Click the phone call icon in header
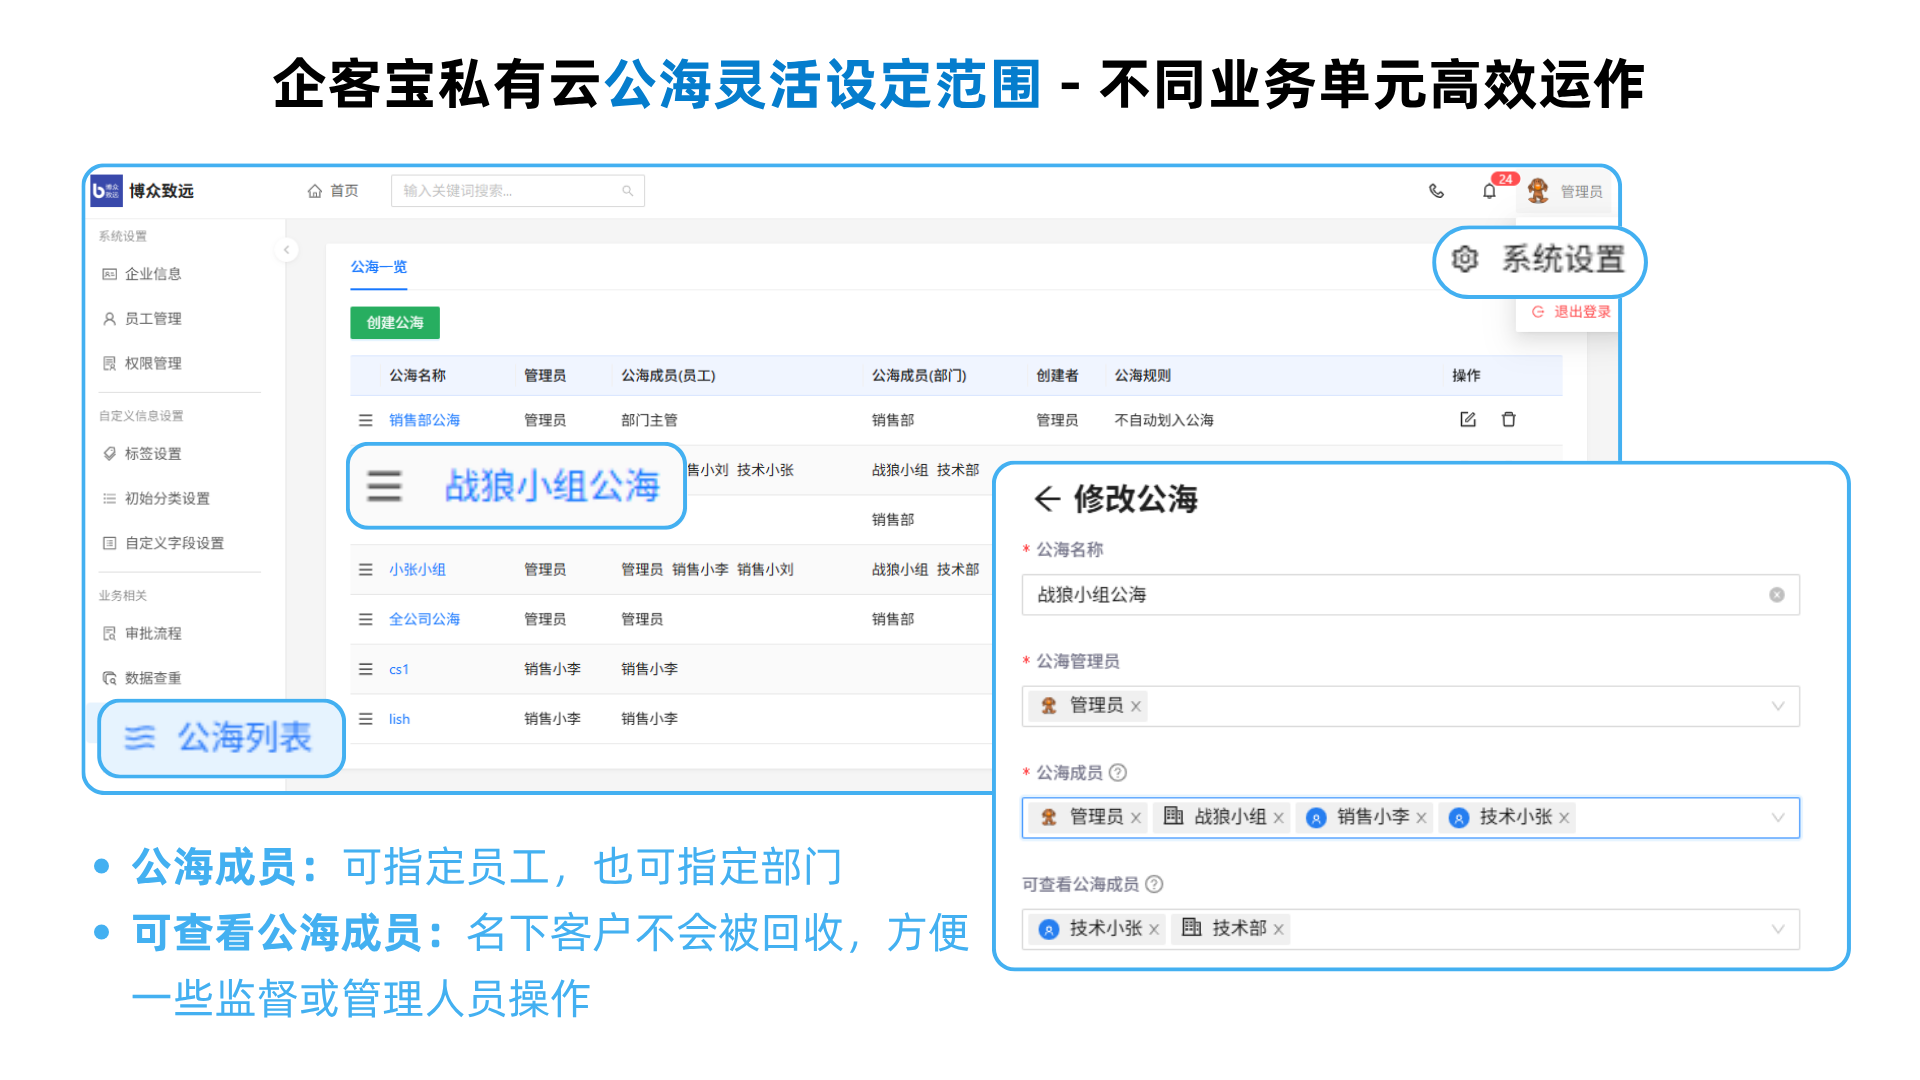The width and height of the screenshot is (1920, 1080). click(x=1436, y=191)
